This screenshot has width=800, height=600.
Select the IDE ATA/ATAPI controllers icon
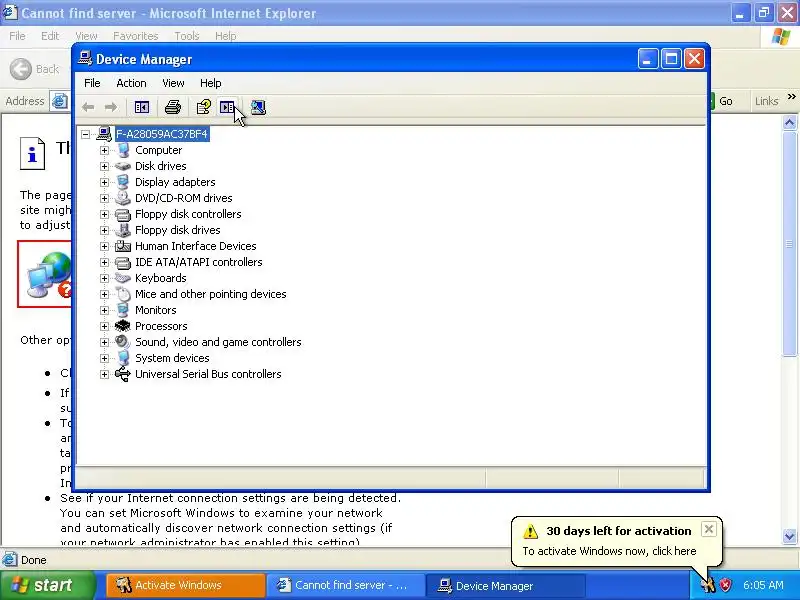(123, 262)
